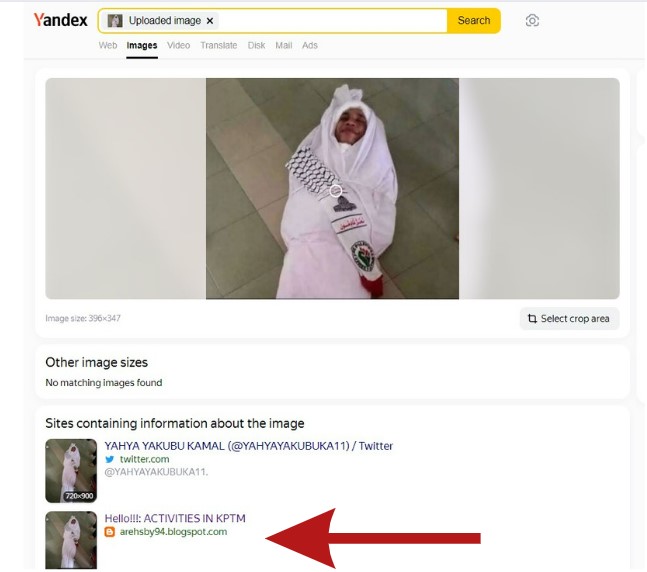
Task: Select the Images tab
Action: point(141,45)
